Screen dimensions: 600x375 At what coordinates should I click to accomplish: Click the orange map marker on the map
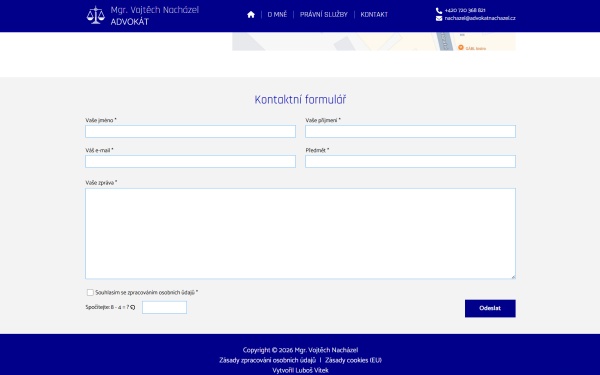(461, 47)
